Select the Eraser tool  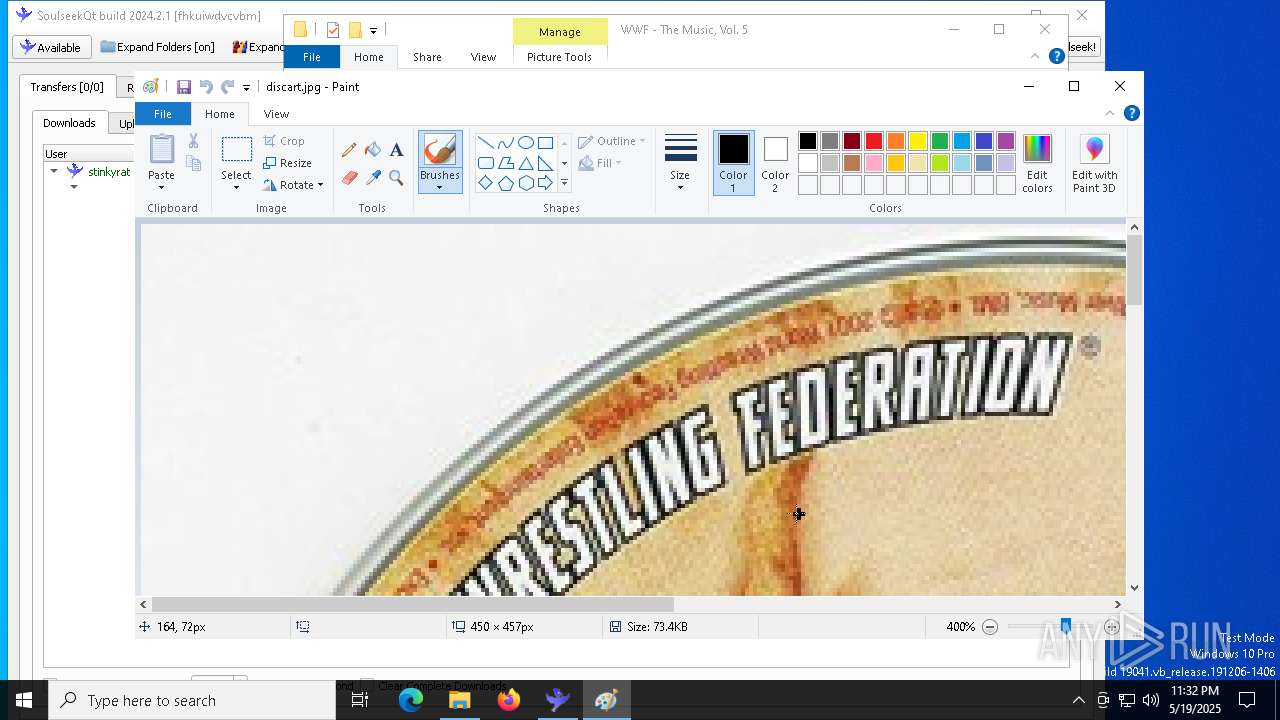[349, 178]
